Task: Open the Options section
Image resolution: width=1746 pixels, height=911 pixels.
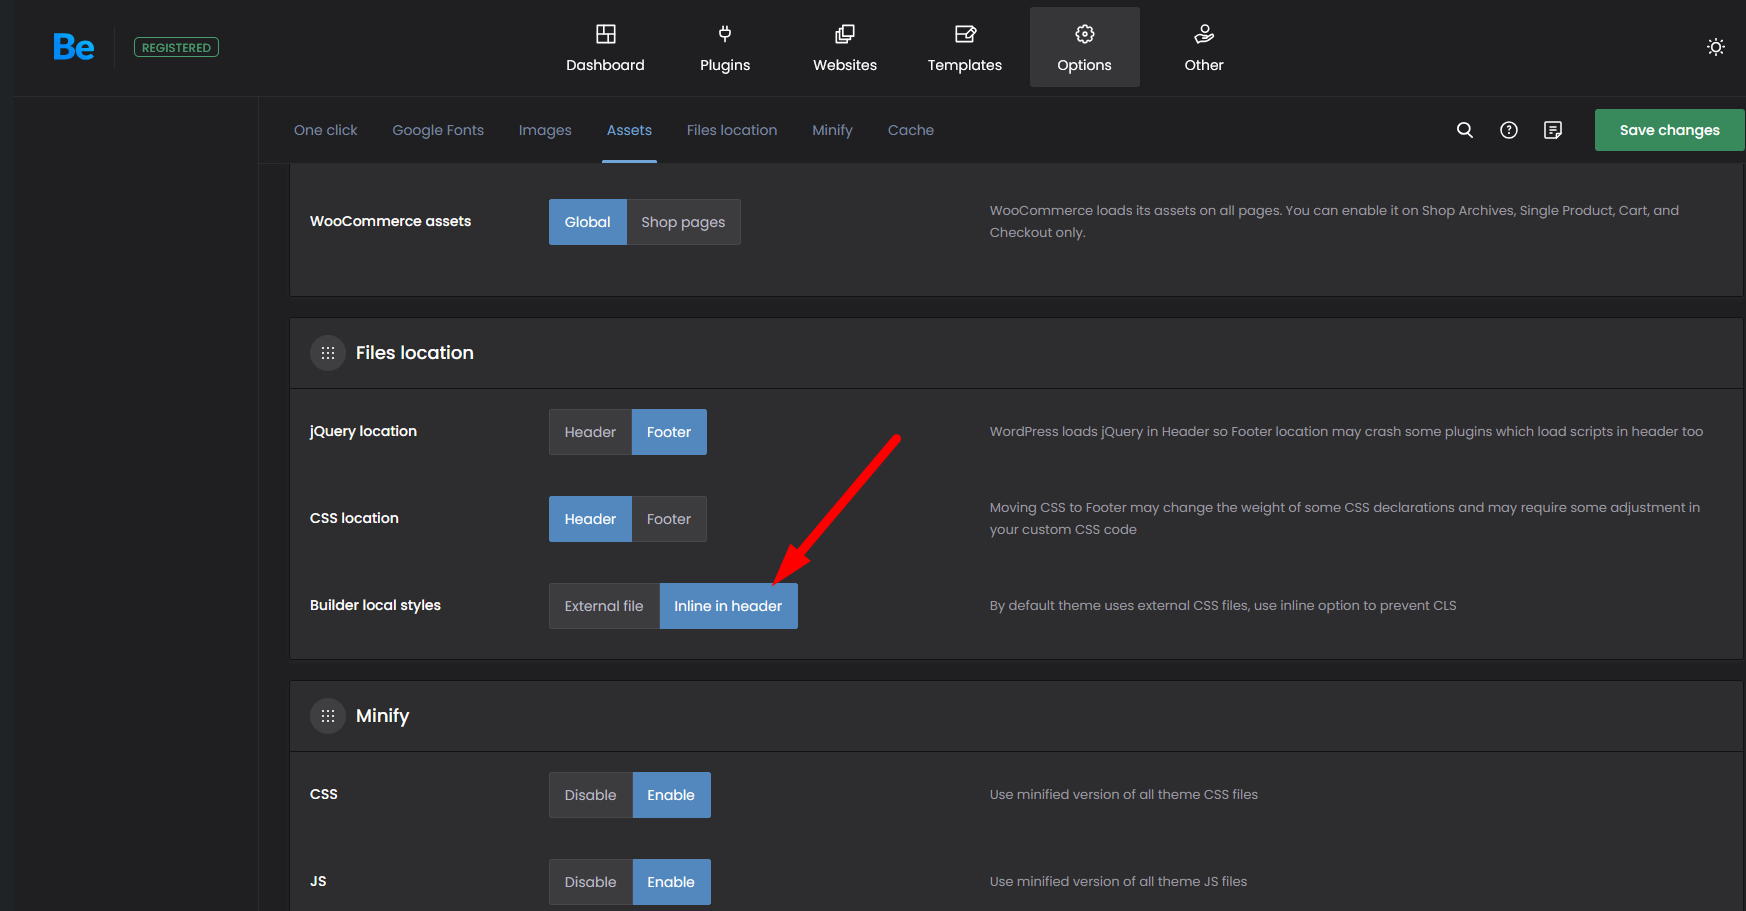Action: point(1085,48)
